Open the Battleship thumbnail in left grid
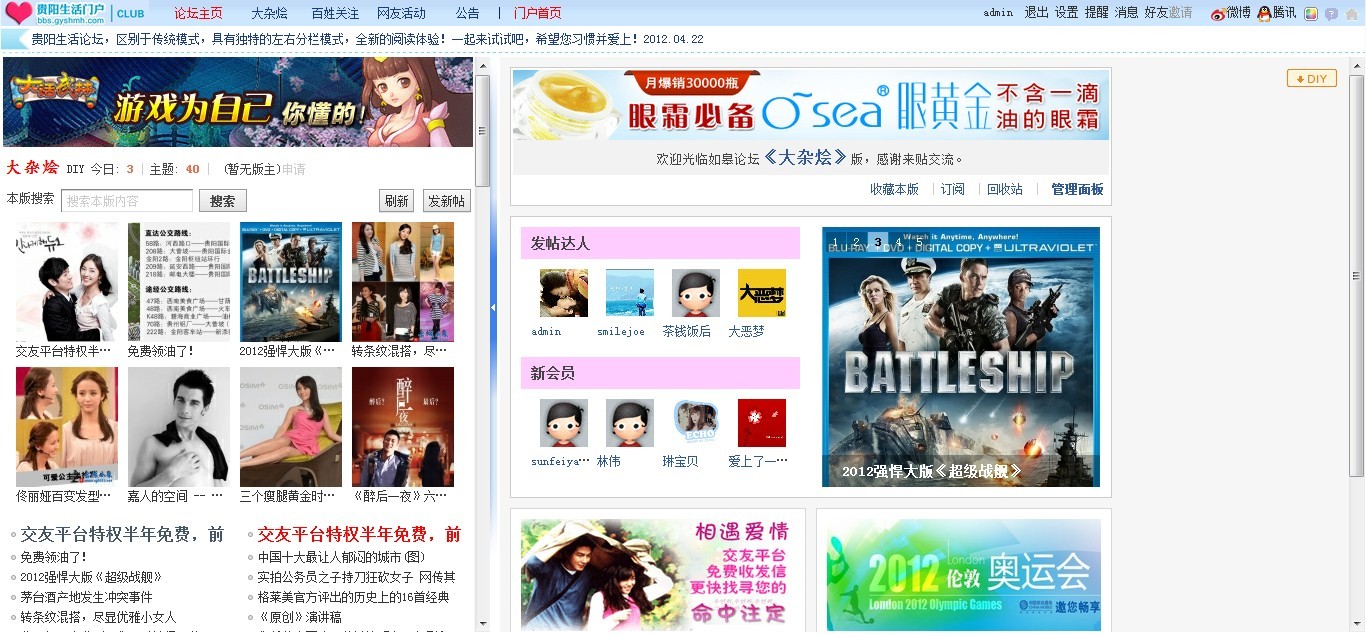The width and height of the screenshot is (1366, 636). pos(290,282)
